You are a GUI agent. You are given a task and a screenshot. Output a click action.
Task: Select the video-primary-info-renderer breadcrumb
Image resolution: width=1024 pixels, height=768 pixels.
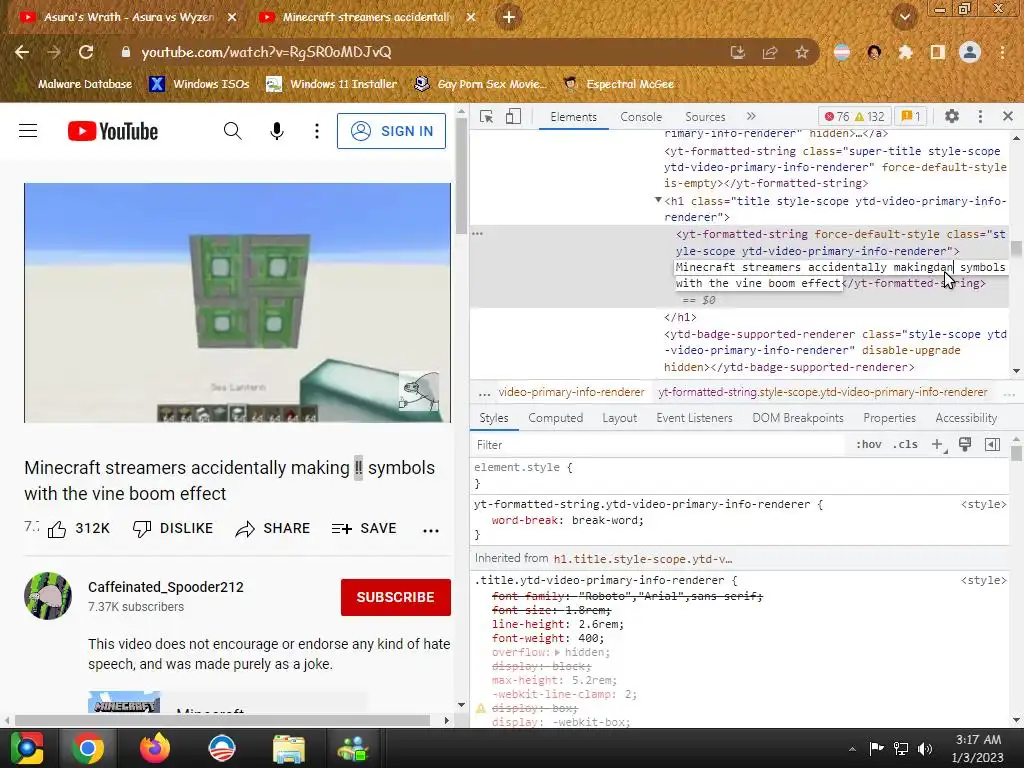(x=571, y=392)
